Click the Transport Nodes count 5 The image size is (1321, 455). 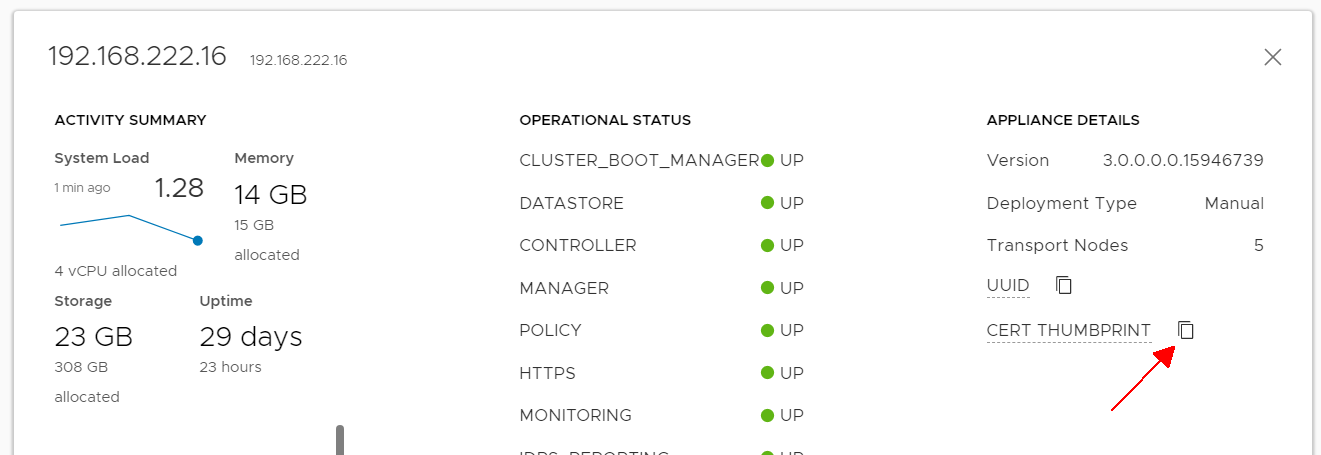coord(1259,245)
